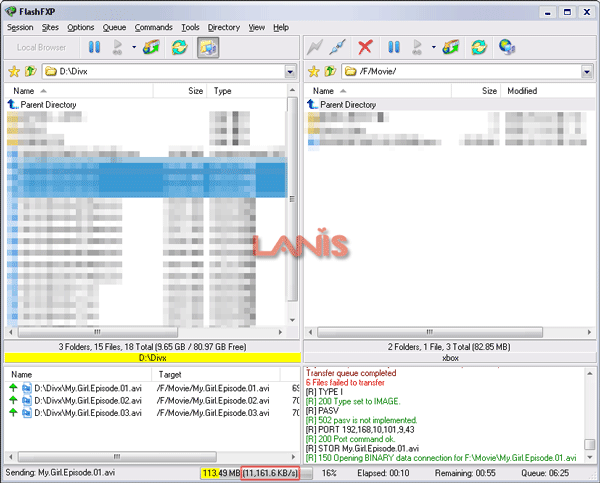Open the Commands menu
The height and width of the screenshot is (483, 600).
click(x=153, y=28)
